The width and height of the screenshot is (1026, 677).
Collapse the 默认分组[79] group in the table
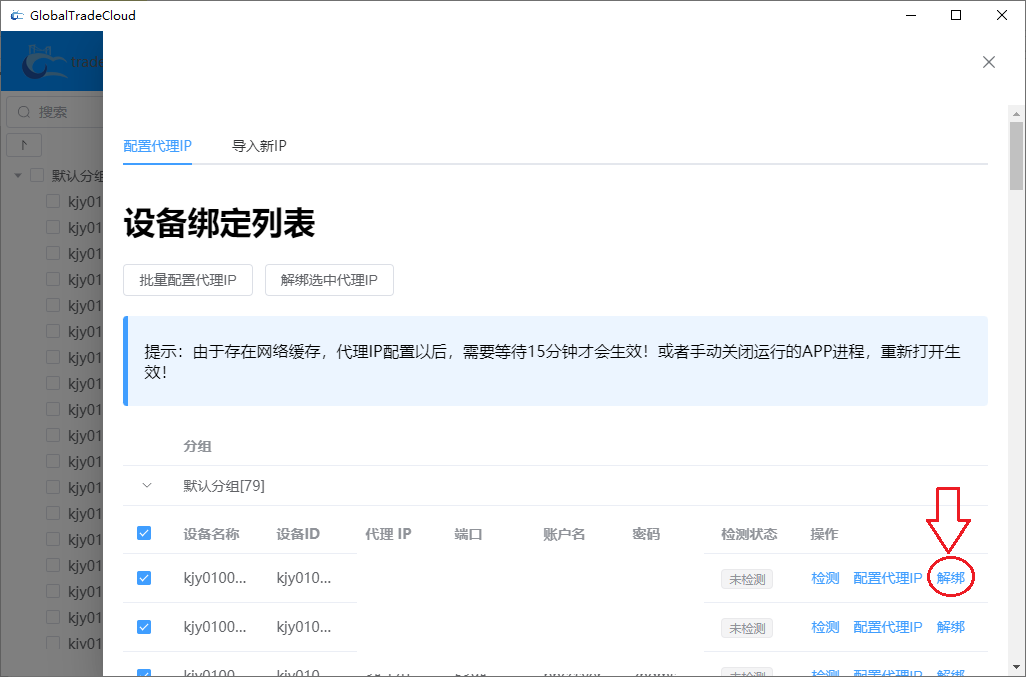click(x=146, y=485)
